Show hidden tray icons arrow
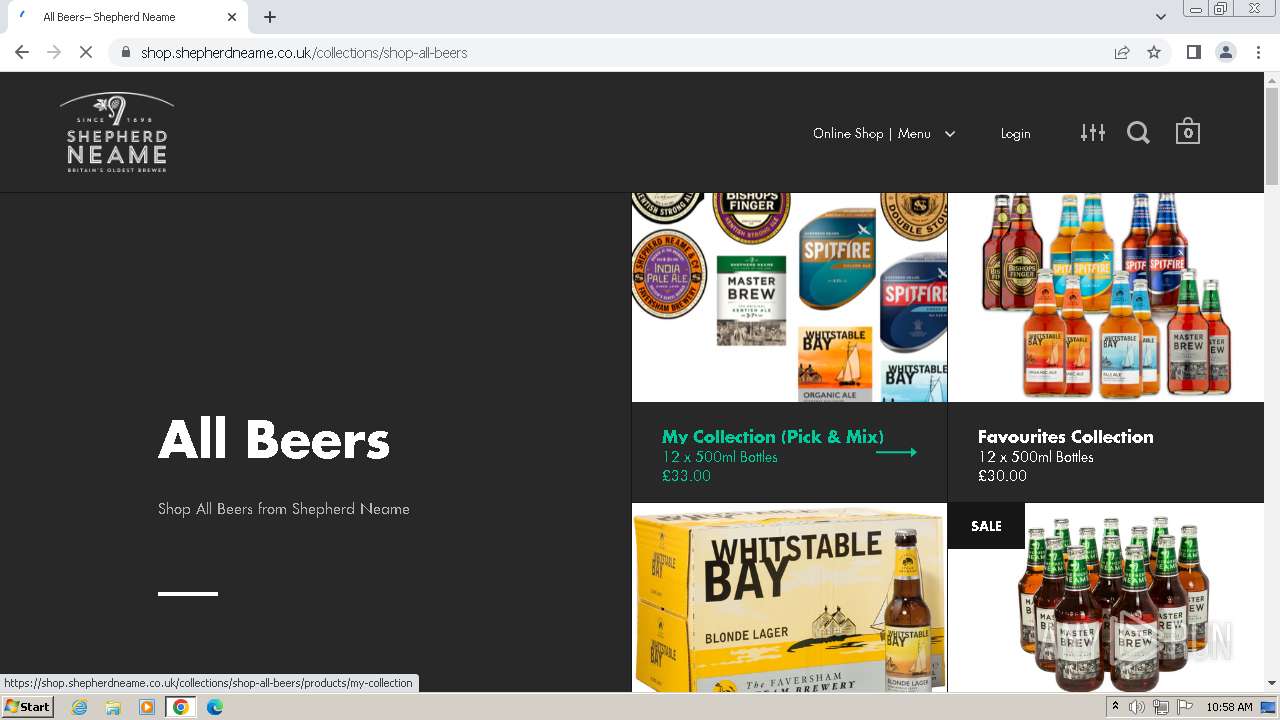 pos(1115,706)
